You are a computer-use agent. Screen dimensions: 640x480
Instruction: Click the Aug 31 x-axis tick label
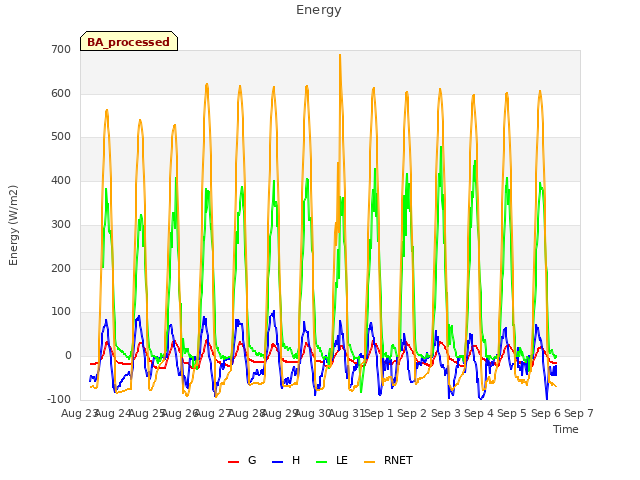click(347, 413)
